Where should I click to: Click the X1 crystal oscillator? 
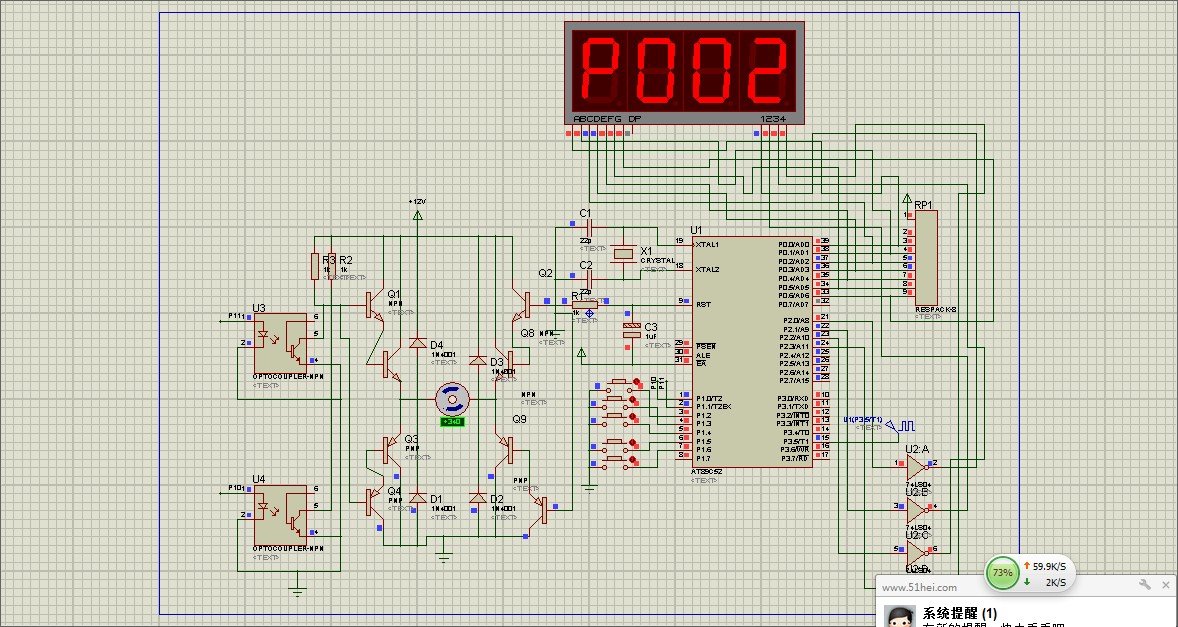click(623, 255)
